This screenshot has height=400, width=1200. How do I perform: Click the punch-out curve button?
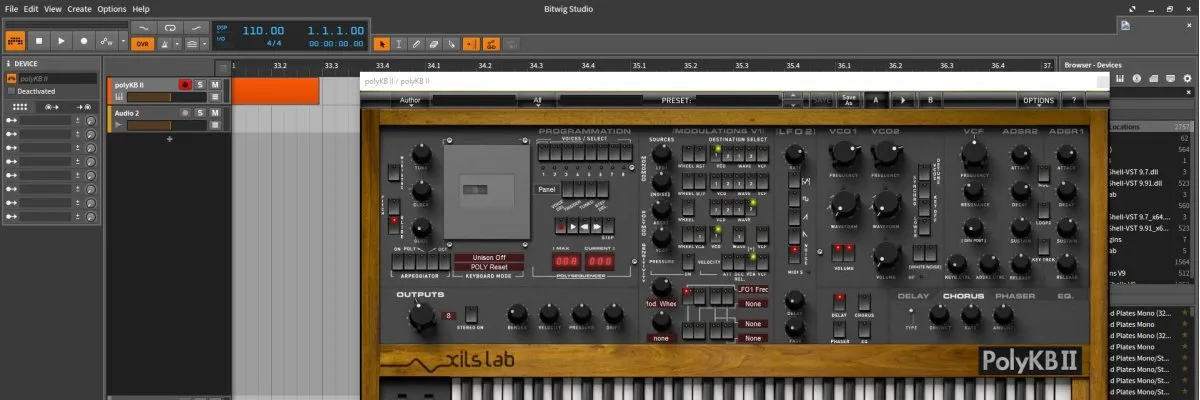pos(196,28)
